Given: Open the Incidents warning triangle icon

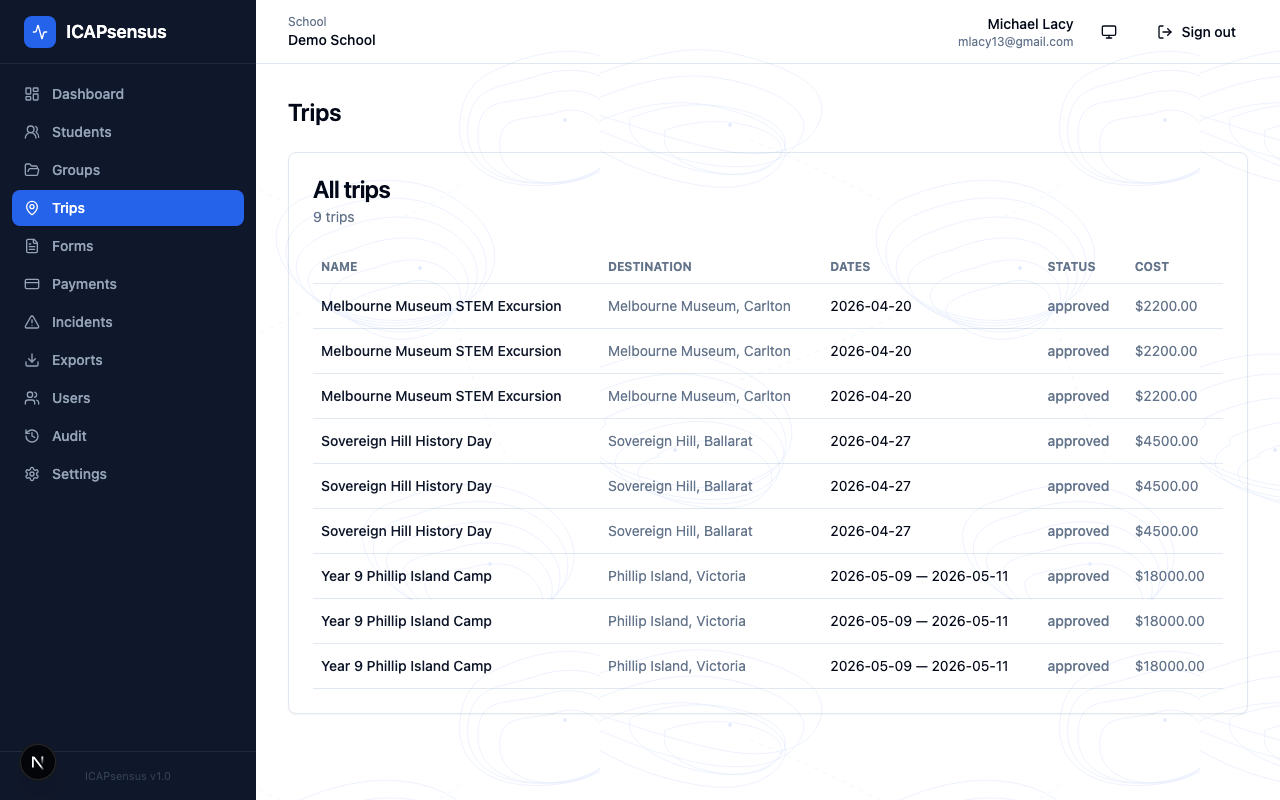Looking at the screenshot, I should pyautogui.click(x=32, y=322).
